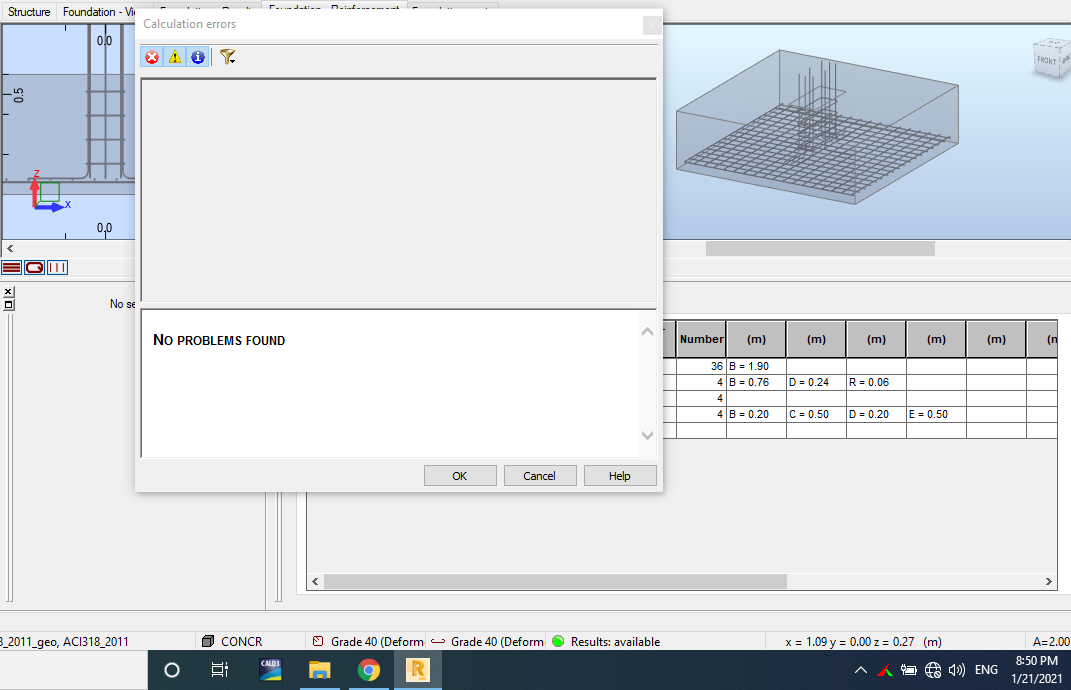Click the green Results: available status indicator
The image size is (1071, 690).
tap(557, 641)
